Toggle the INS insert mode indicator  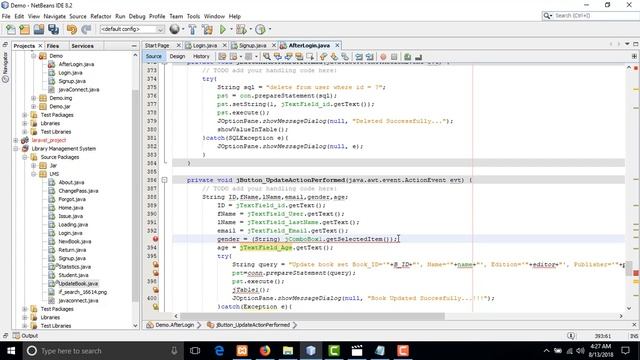(x=634, y=336)
